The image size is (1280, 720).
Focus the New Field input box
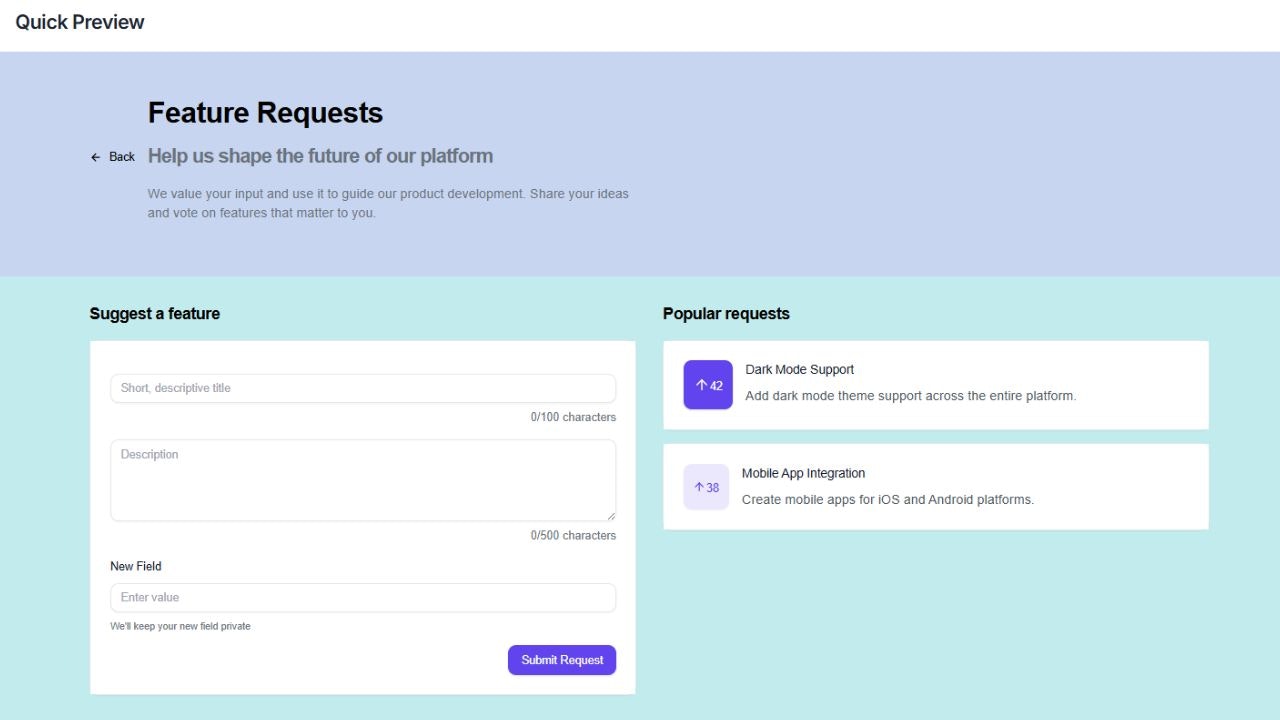click(363, 597)
